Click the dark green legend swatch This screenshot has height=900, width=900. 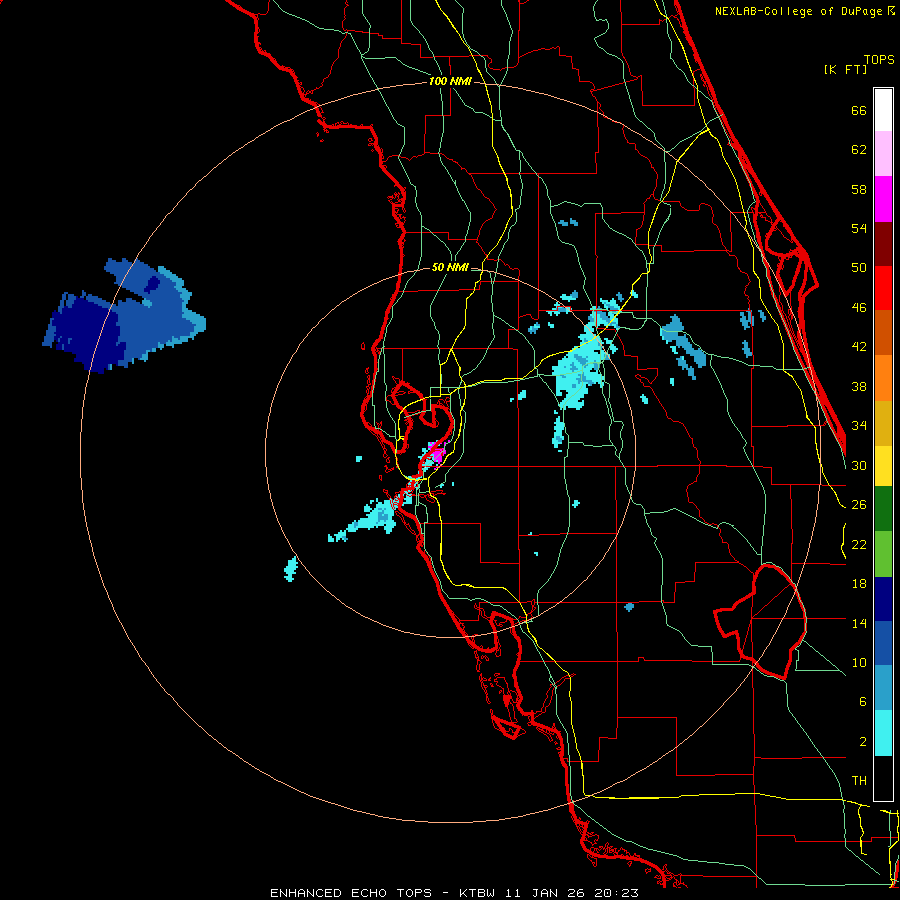[x=883, y=509]
